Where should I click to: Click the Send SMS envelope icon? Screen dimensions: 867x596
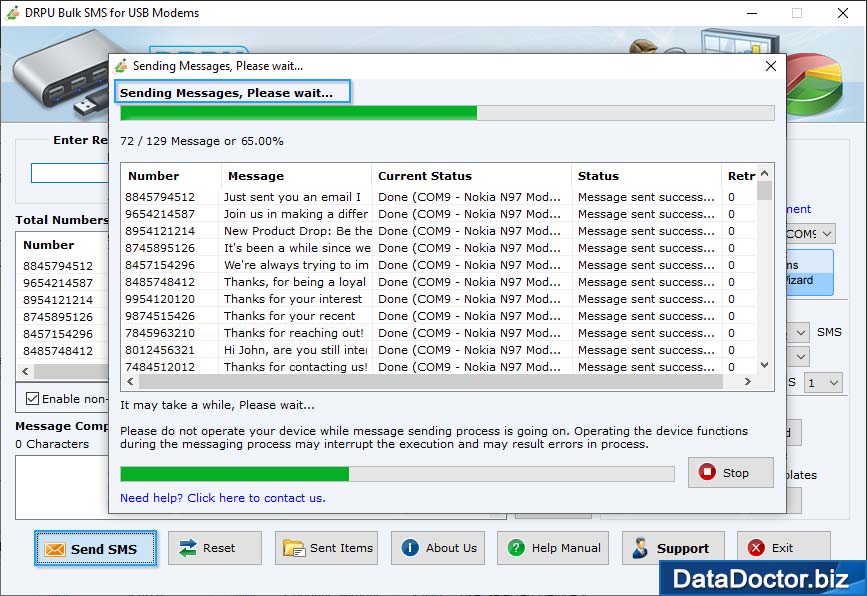tap(55, 550)
